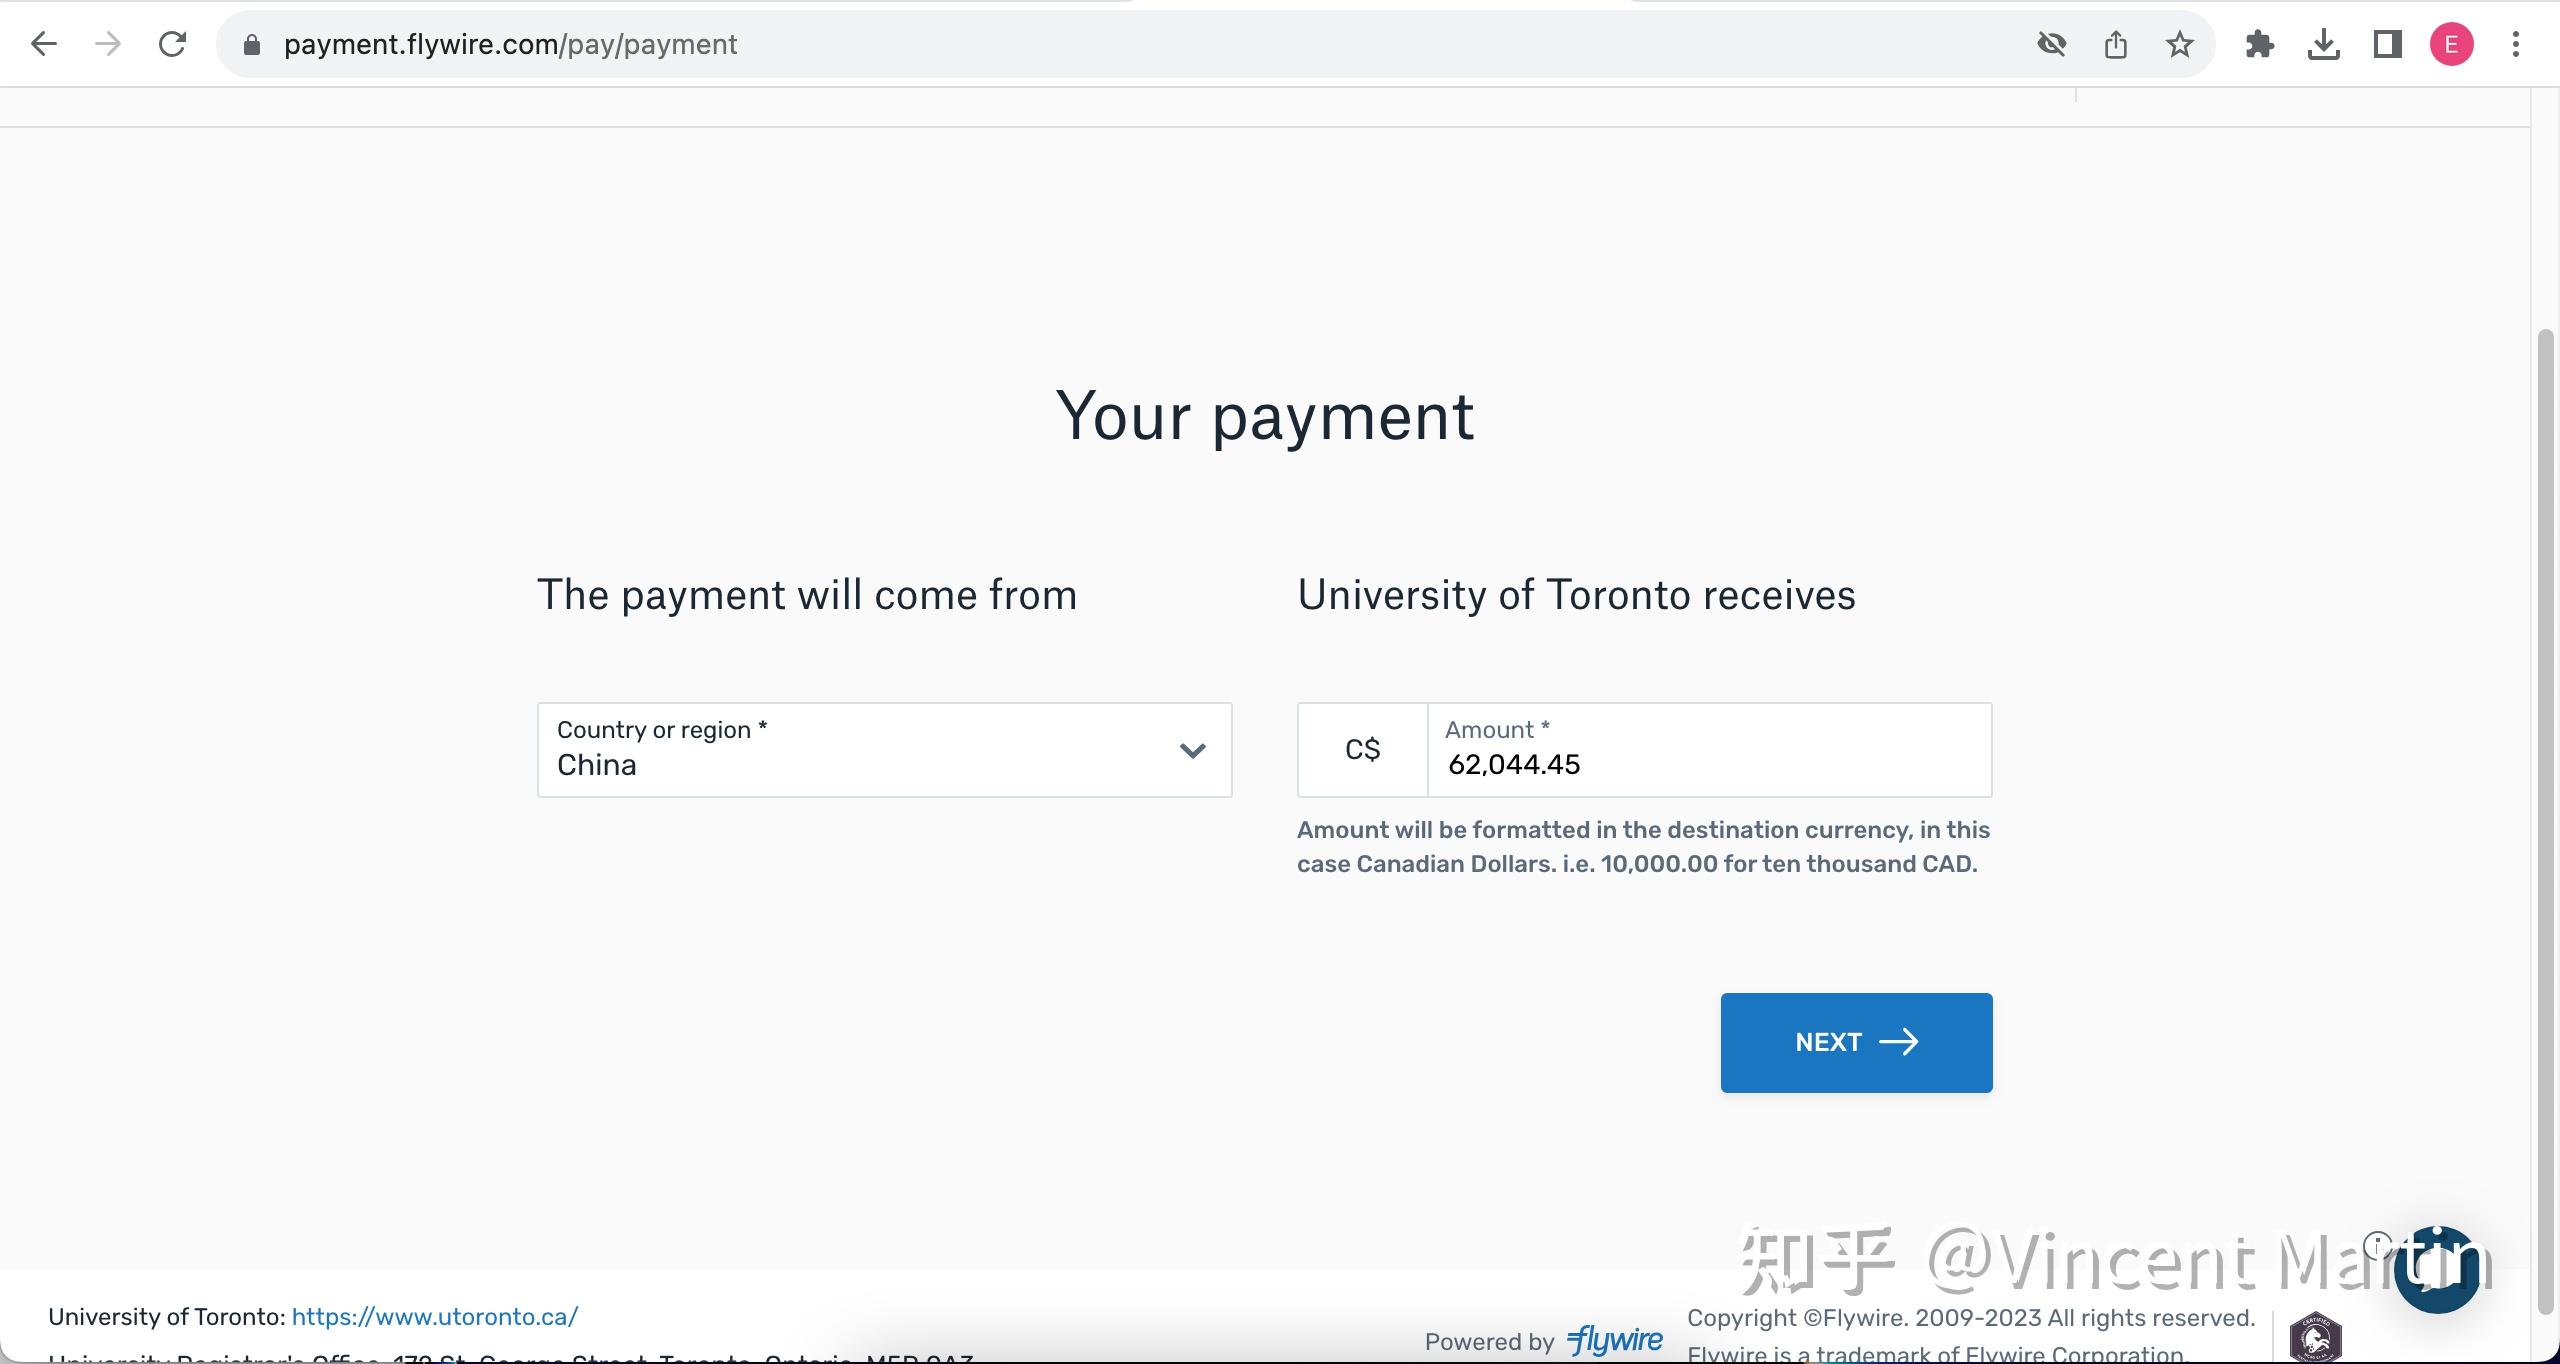Click the share page icon
The height and width of the screenshot is (1364, 2560).
[2115, 44]
